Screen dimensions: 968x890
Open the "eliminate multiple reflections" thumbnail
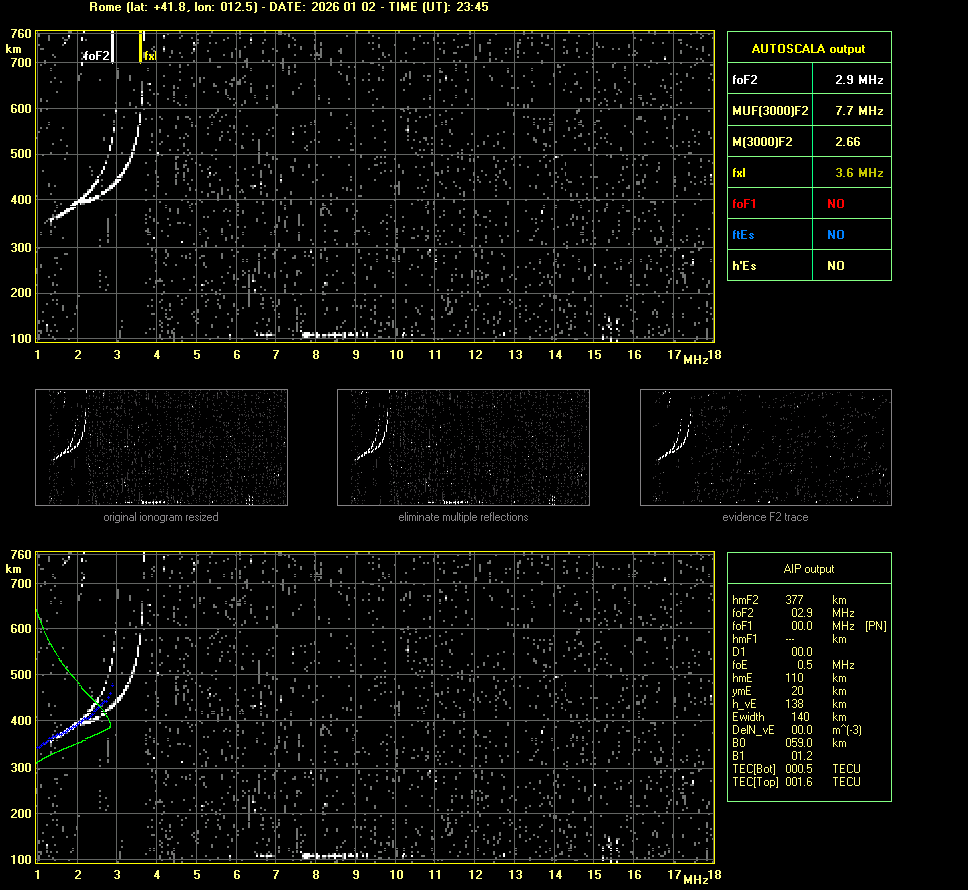pos(463,447)
